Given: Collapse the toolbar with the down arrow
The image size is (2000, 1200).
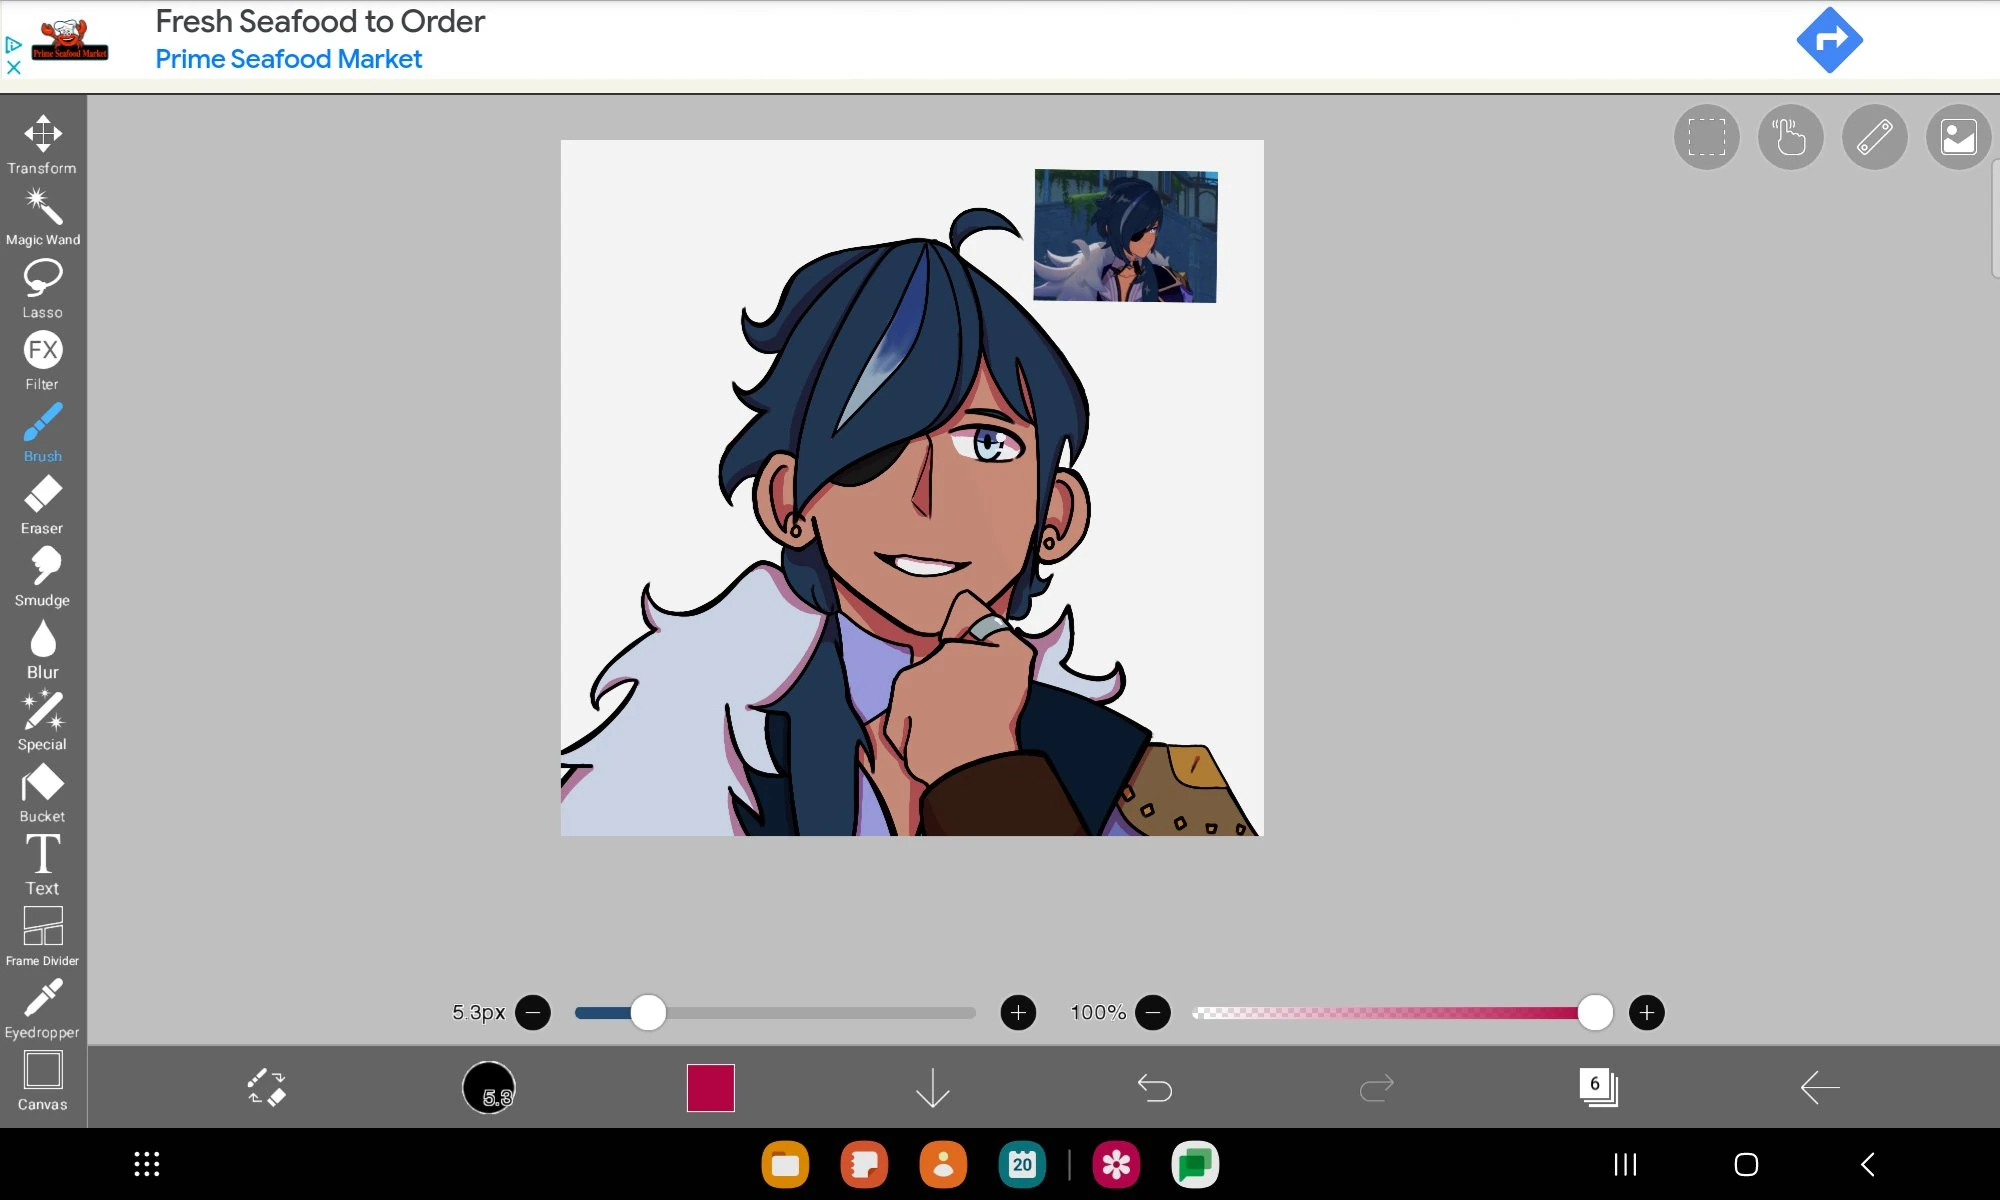Looking at the screenshot, I should (x=932, y=1088).
